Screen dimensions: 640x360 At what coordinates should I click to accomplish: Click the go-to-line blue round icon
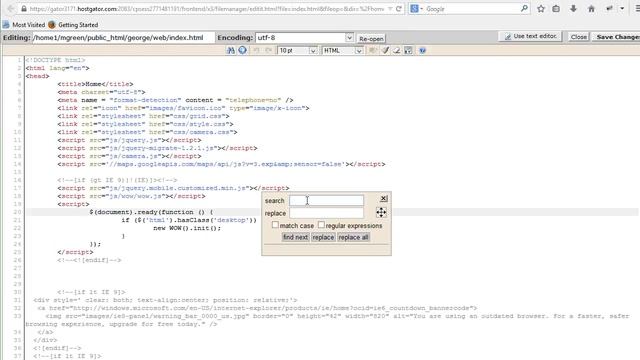point(242,51)
